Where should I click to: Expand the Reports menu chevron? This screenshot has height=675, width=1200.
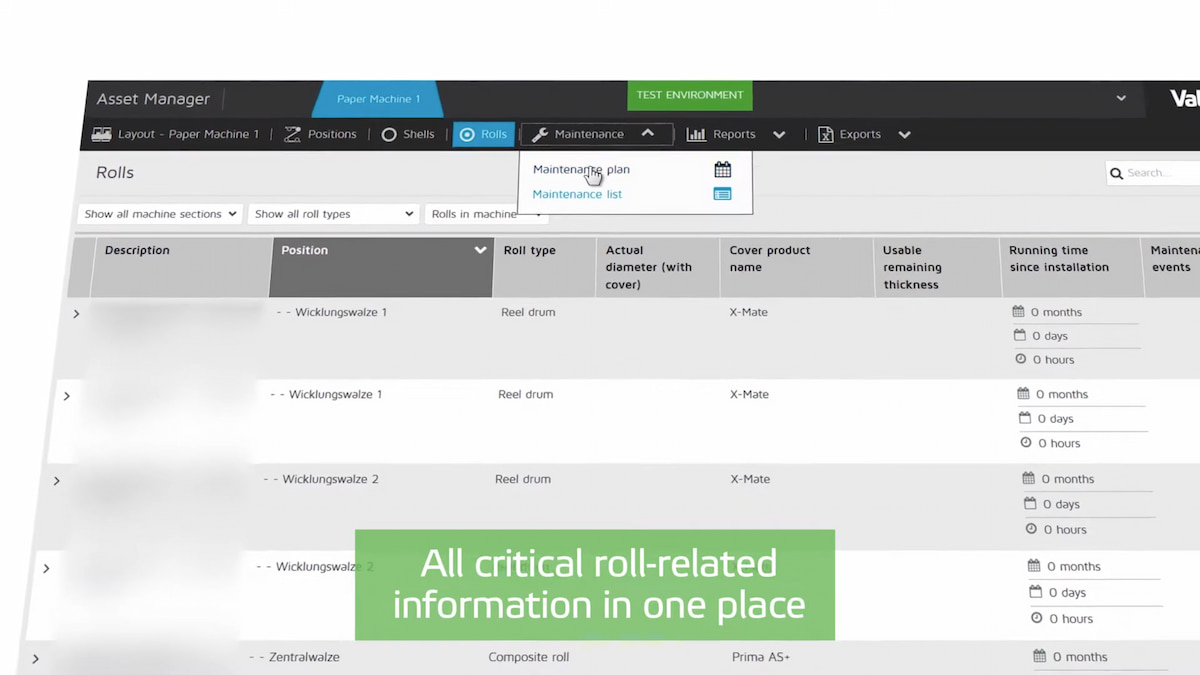coord(779,134)
